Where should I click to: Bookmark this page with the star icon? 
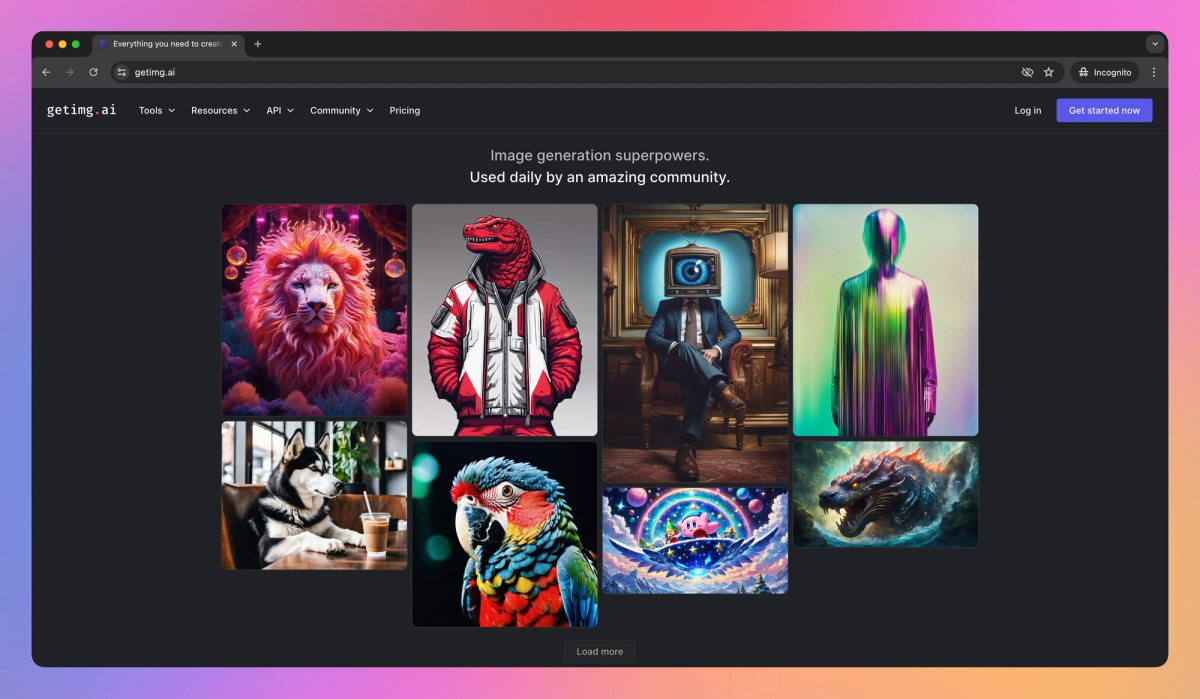[x=1049, y=72]
